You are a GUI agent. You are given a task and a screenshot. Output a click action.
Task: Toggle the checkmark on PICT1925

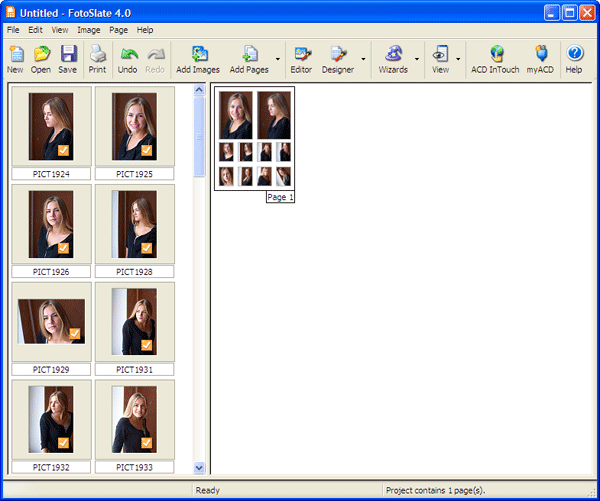(x=147, y=150)
